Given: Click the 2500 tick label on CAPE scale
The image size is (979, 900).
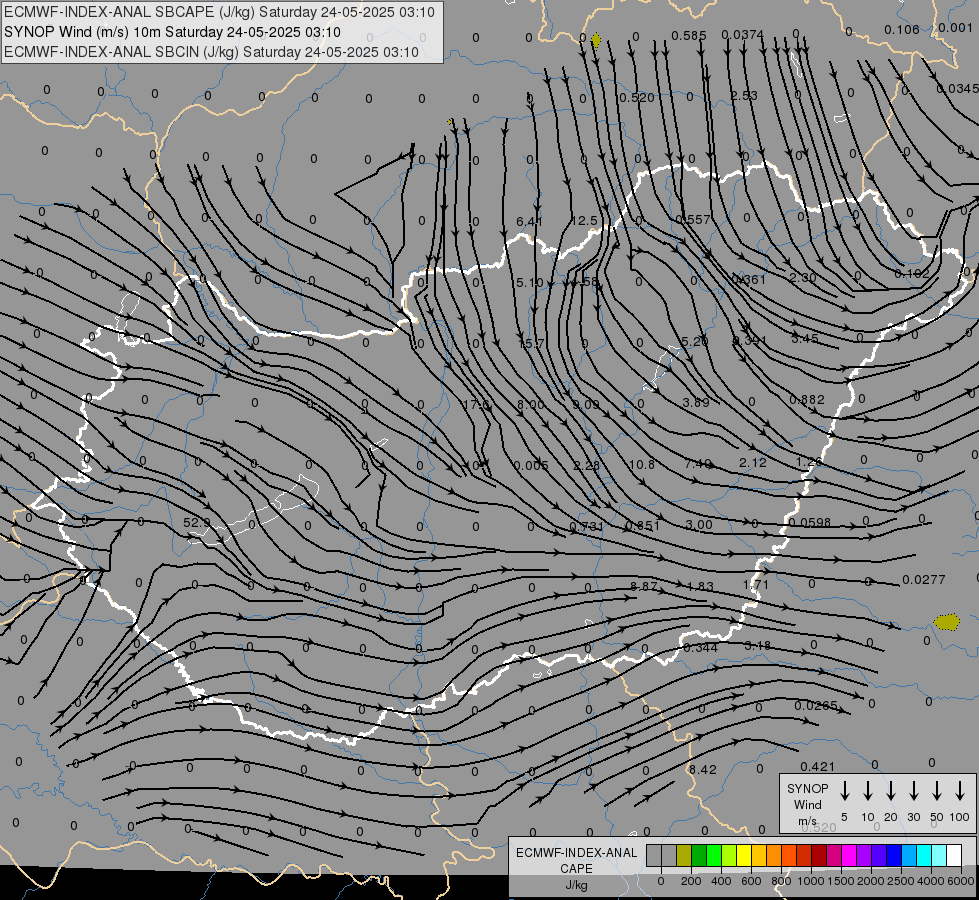Looking at the screenshot, I should click(x=900, y=881).
